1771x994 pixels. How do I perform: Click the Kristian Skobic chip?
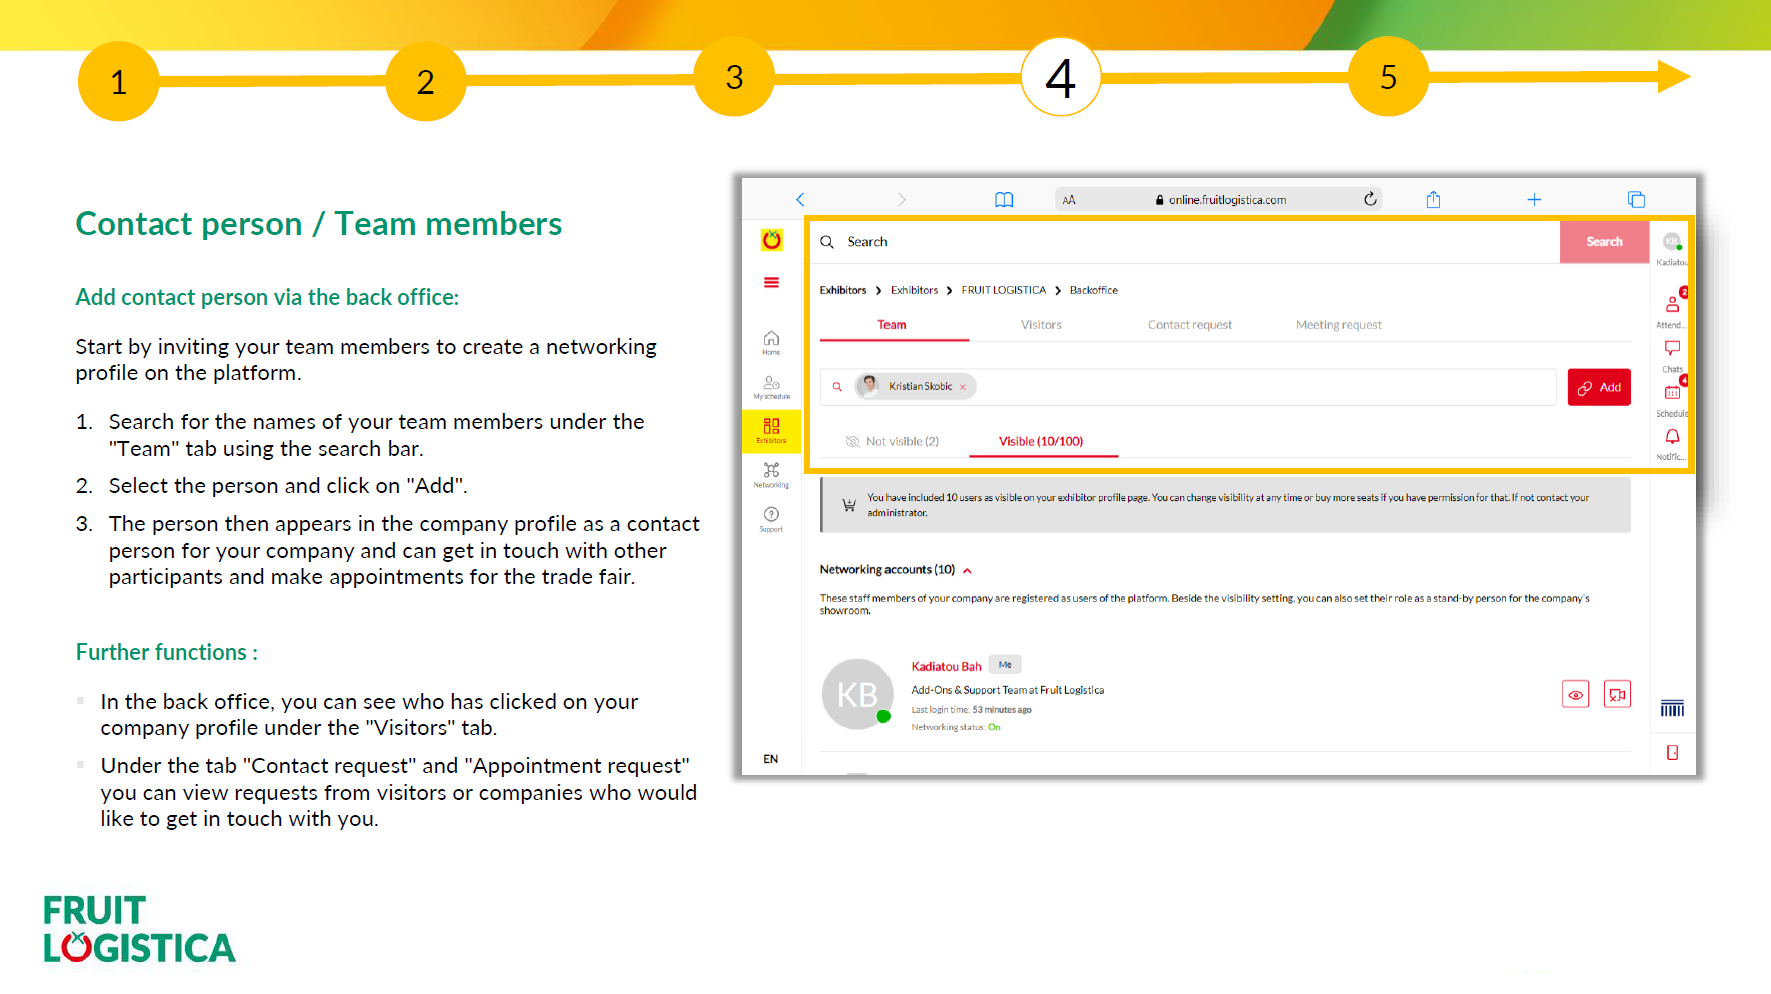[x=915, y=386]
